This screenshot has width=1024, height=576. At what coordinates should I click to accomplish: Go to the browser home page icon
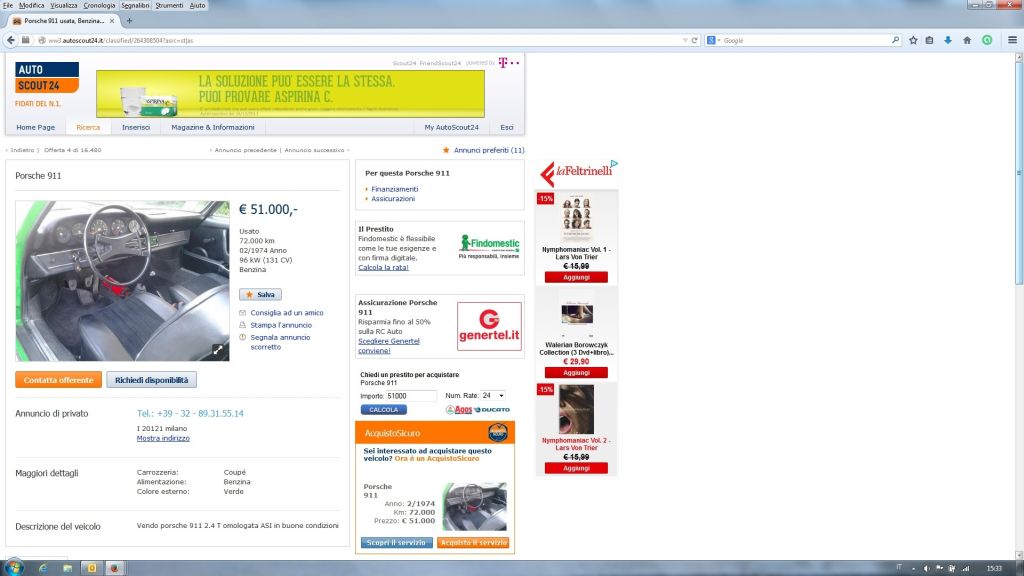(x=967, y=40)
